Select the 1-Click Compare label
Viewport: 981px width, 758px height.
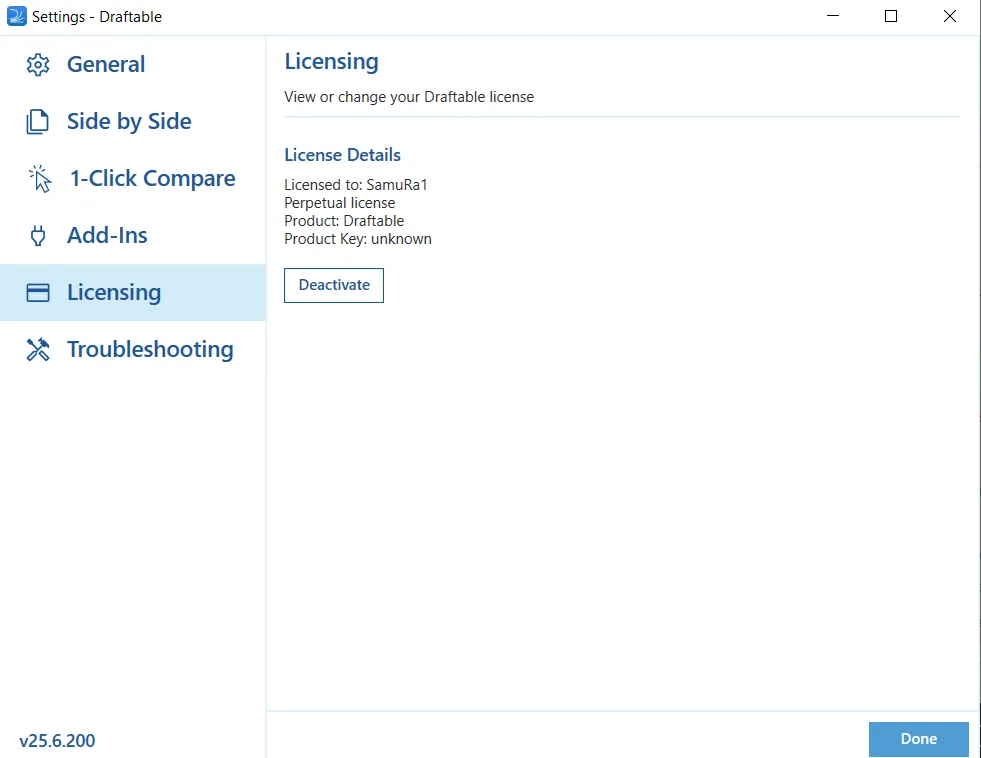(153, 178)
